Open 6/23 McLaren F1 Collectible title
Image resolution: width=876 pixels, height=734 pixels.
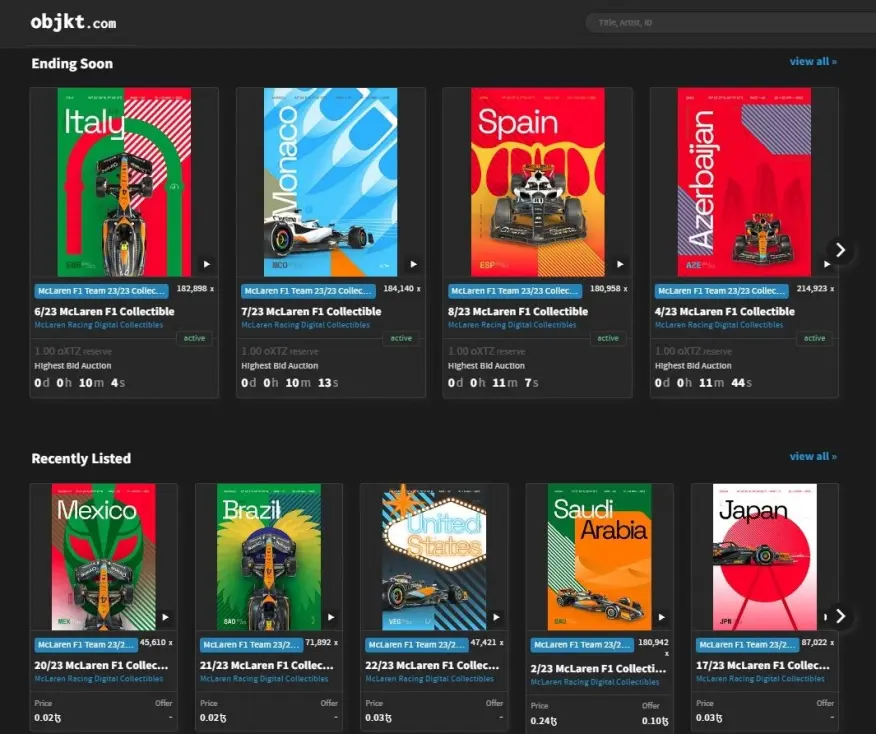tap(104, 311)
